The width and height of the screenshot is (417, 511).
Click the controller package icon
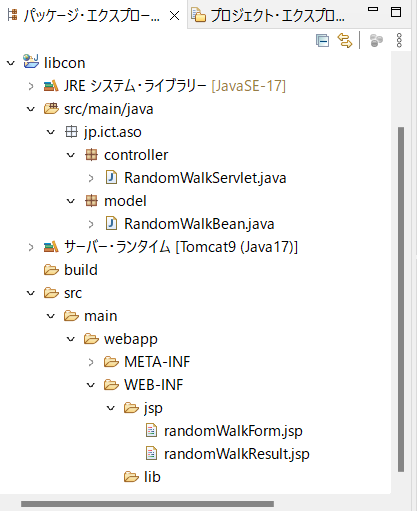tap(91, 155)
